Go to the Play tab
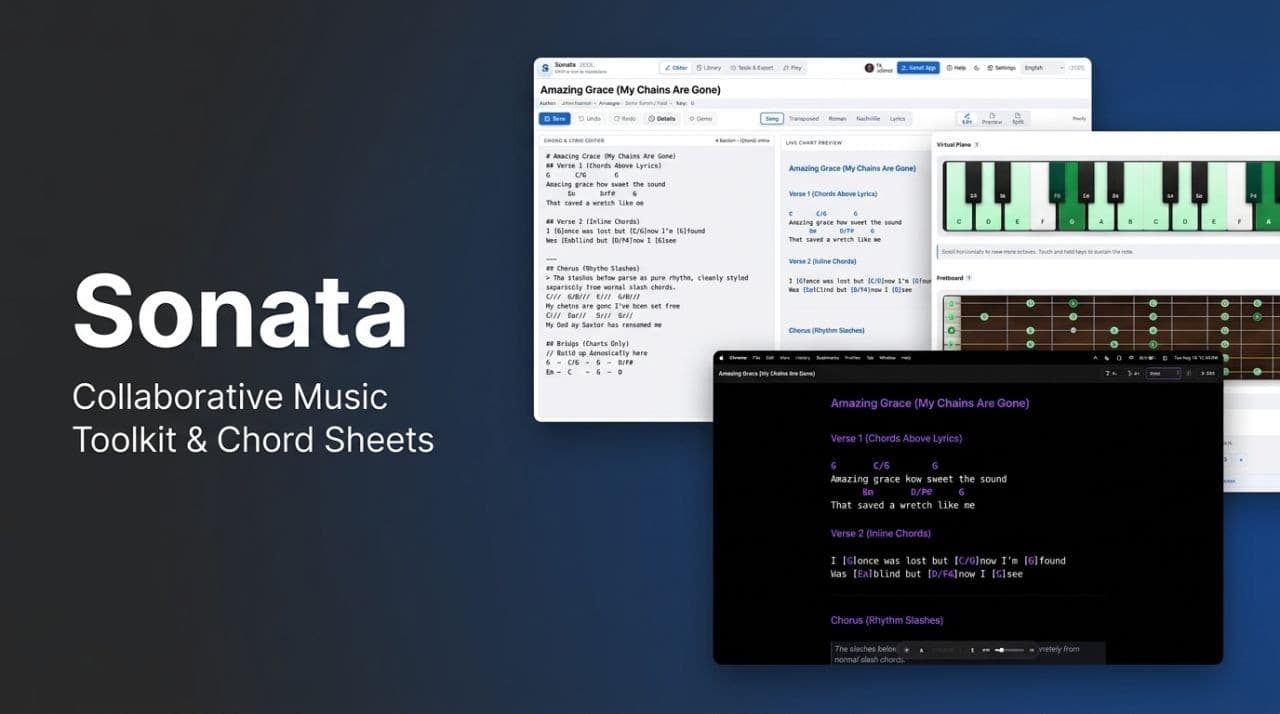 (x=791, y=68)
